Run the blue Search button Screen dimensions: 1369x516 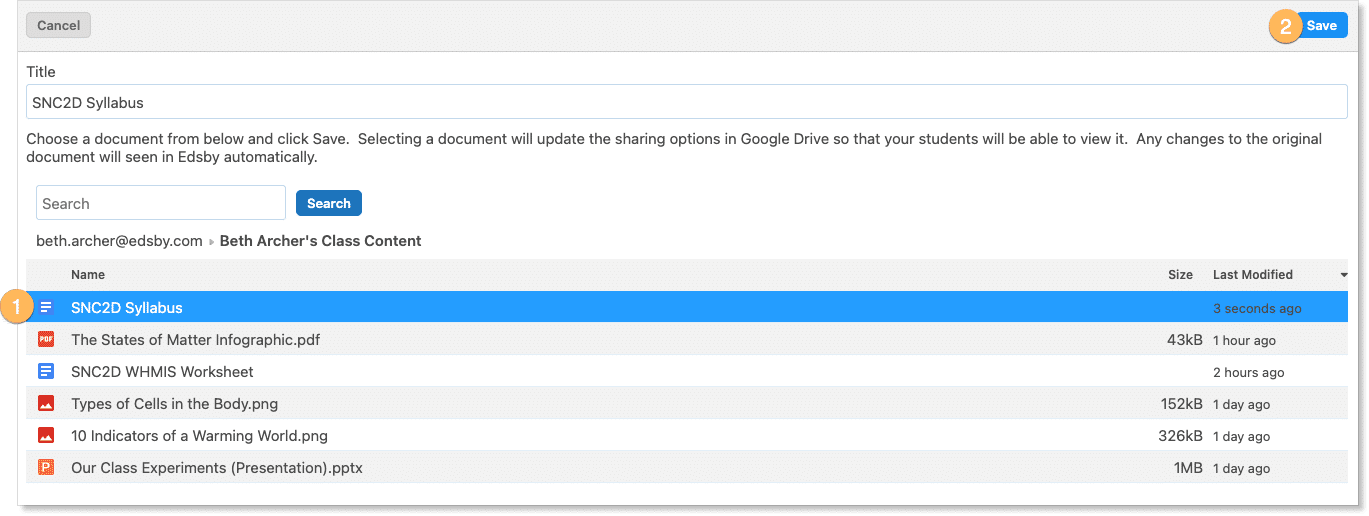(x=328, y=204)
